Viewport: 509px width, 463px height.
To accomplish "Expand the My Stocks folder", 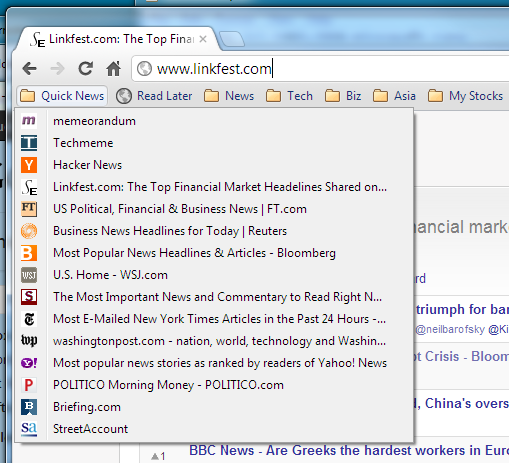I will [465, 96].
